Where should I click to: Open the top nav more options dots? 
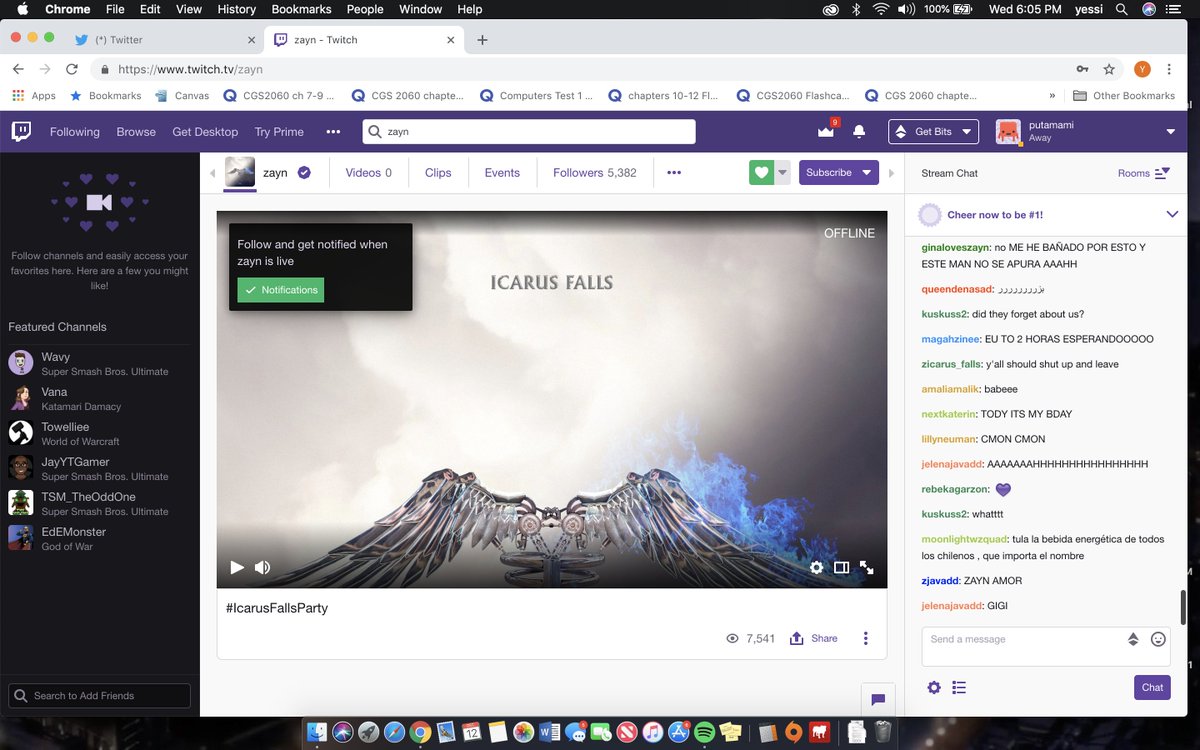tap(333, 131)
